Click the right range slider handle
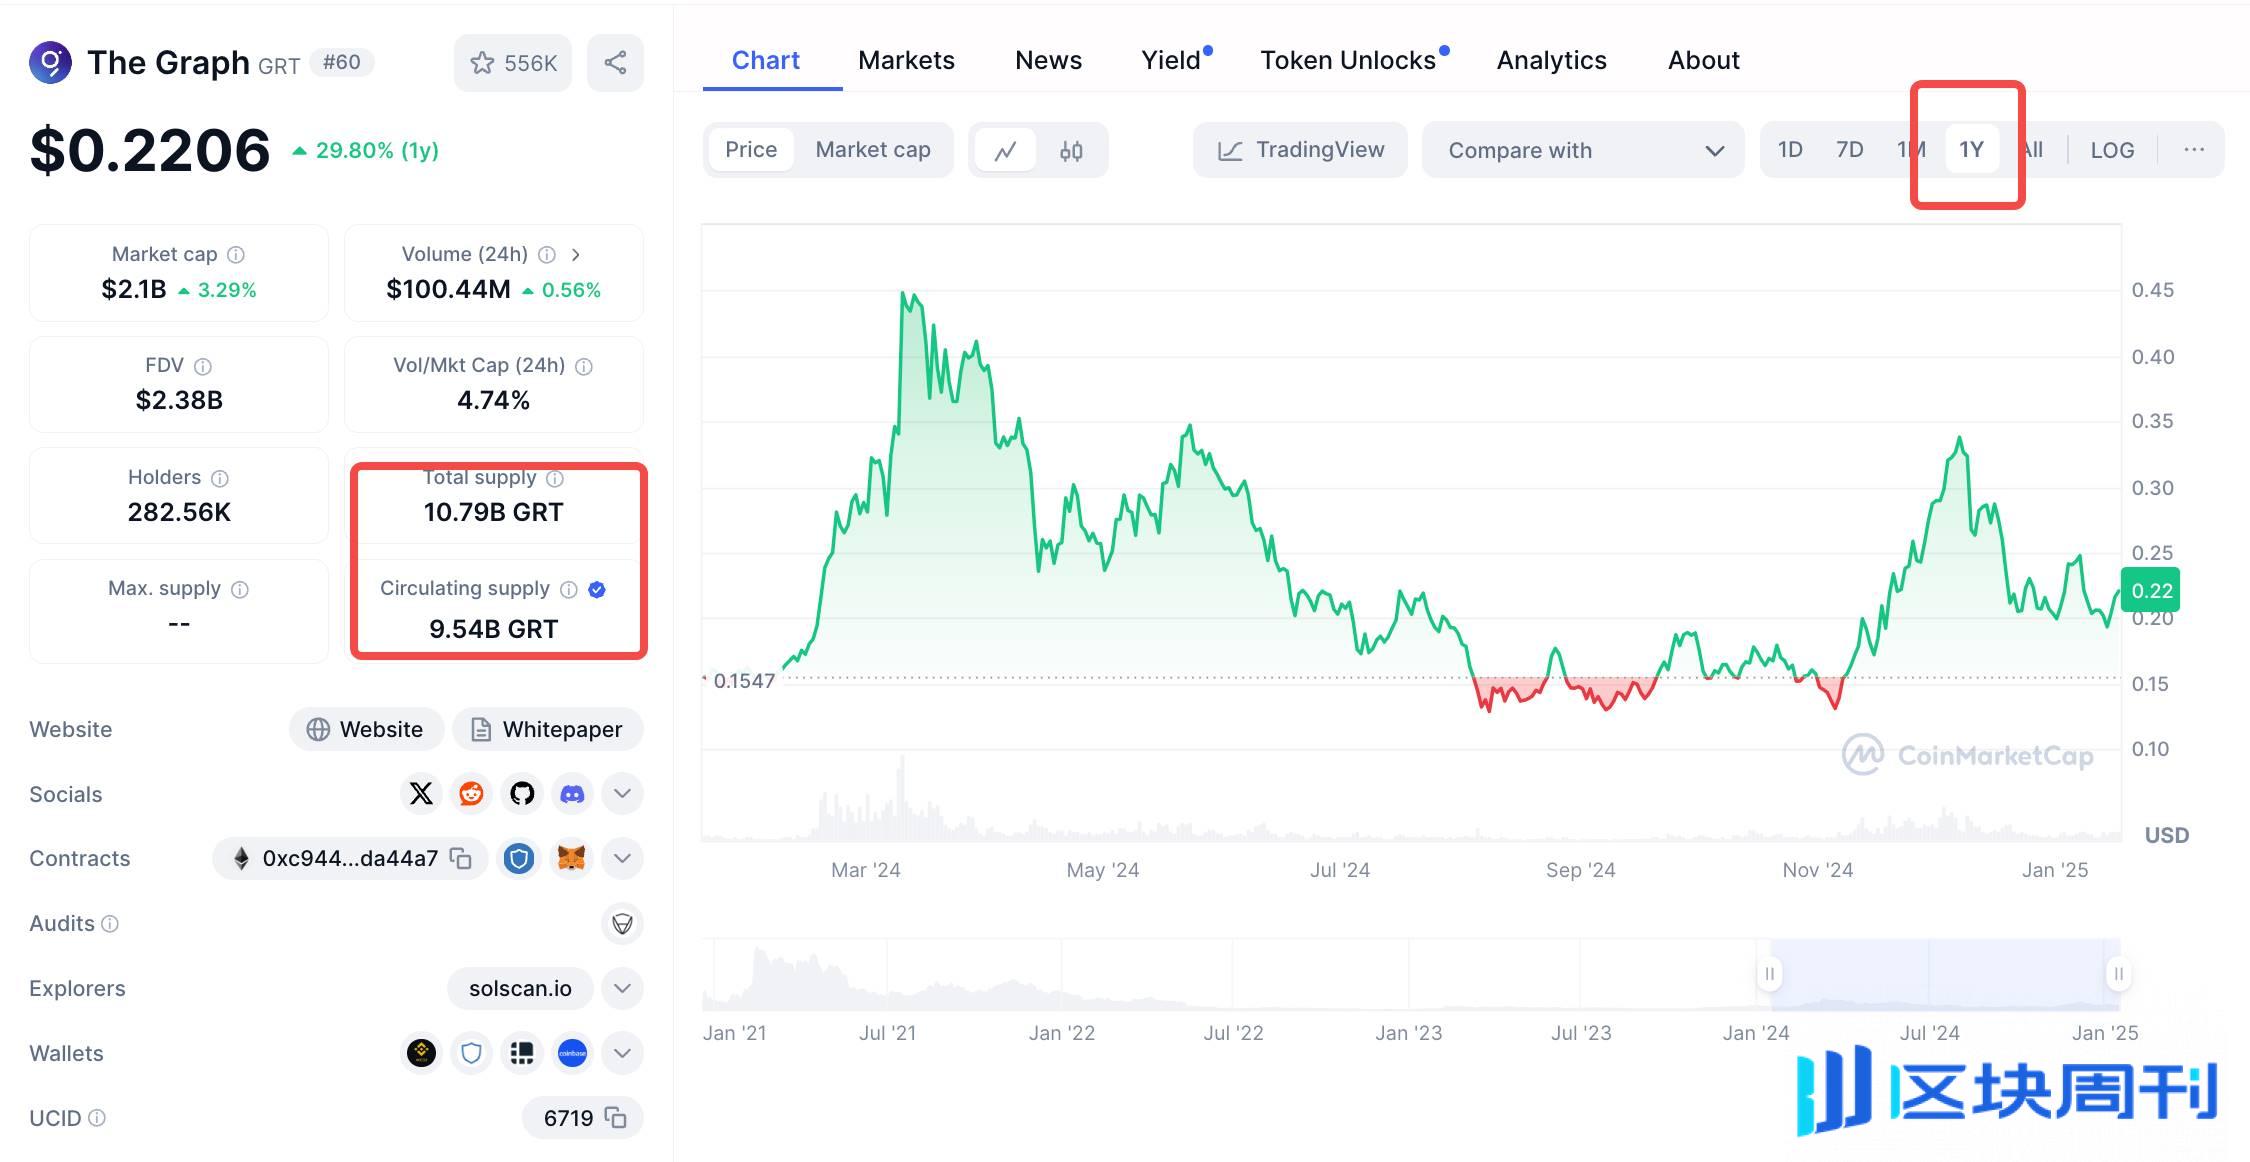The width and height of the screenshot is (2250, 1162). 2118,973
